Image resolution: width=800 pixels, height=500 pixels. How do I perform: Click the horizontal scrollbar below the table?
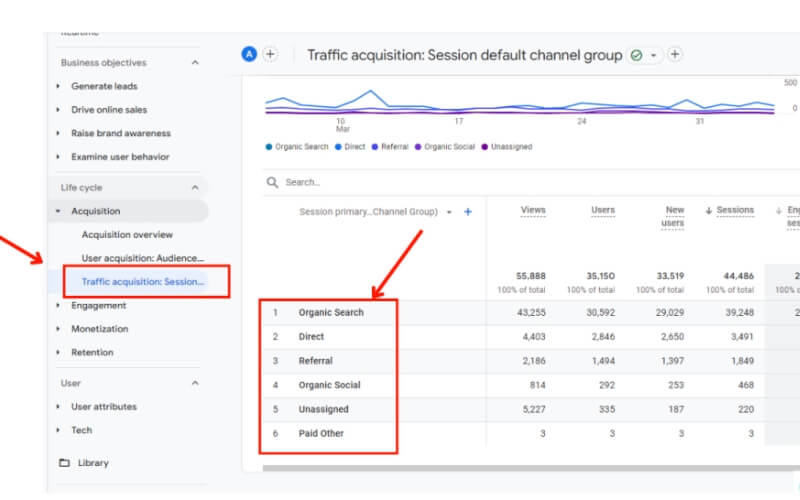tap(531, 468)
